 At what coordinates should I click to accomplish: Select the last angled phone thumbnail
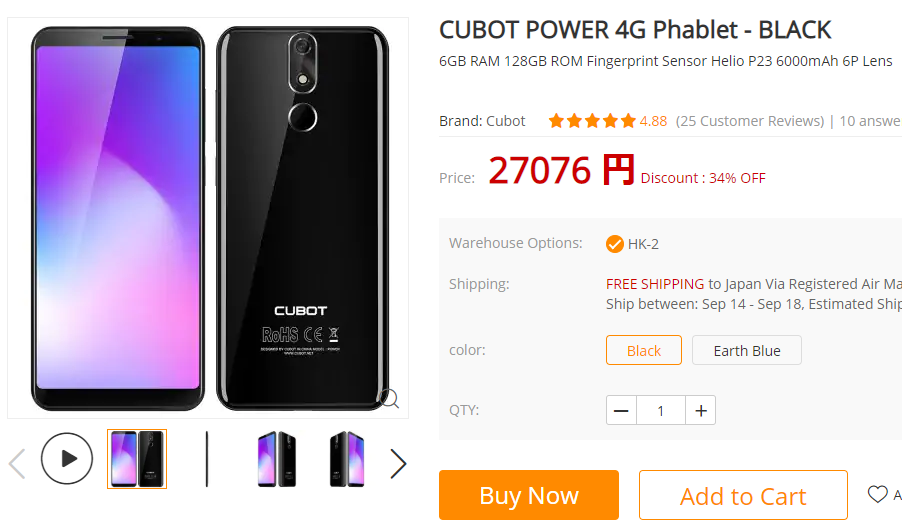coord(347,459)
